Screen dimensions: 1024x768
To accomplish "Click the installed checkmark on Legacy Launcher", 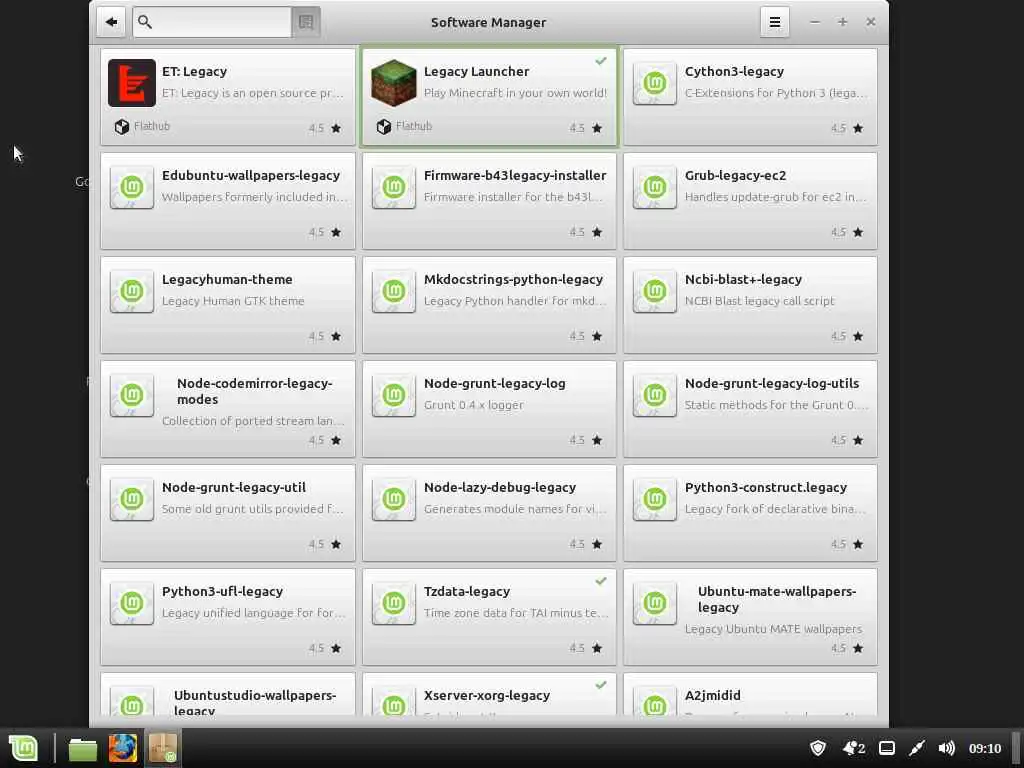I will 601,61.
